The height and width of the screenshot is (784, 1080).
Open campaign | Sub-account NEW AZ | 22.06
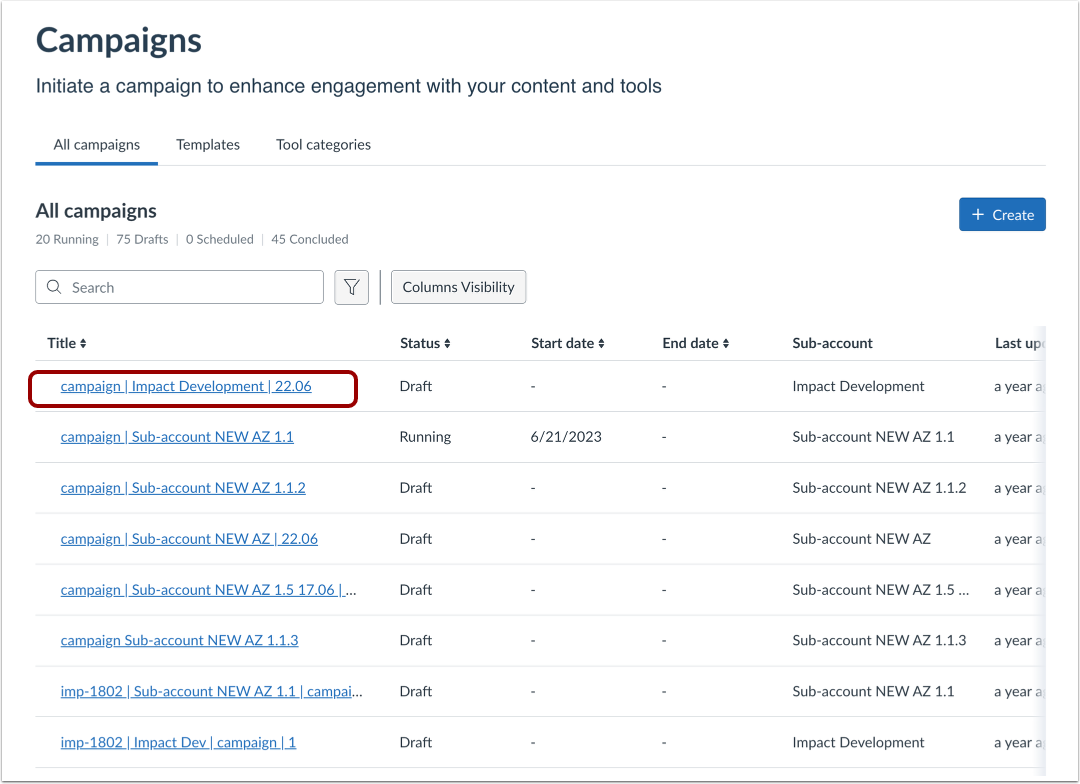(x=189, y=539)
